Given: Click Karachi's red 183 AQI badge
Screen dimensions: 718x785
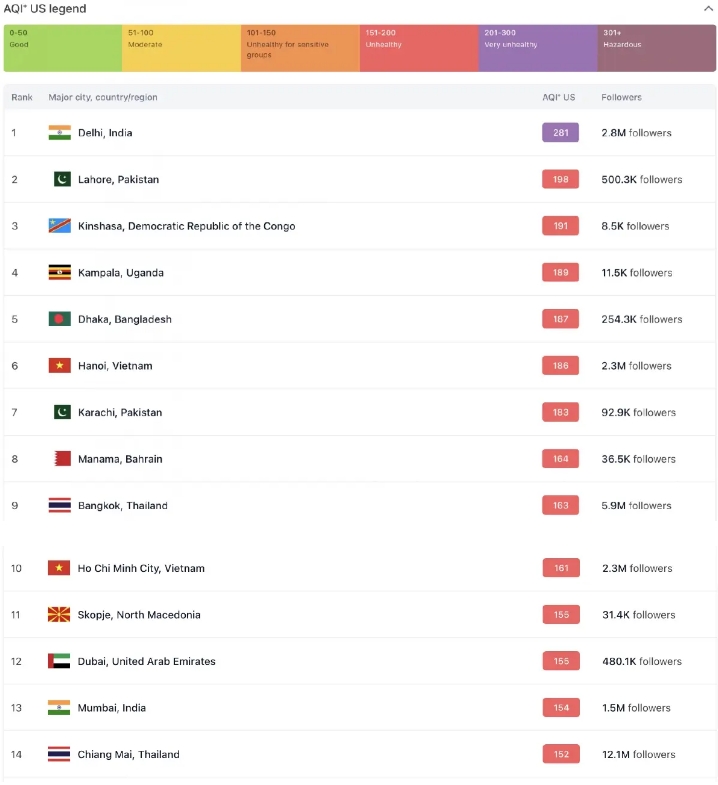Looking at the screenshot, I should coord(560,412).
